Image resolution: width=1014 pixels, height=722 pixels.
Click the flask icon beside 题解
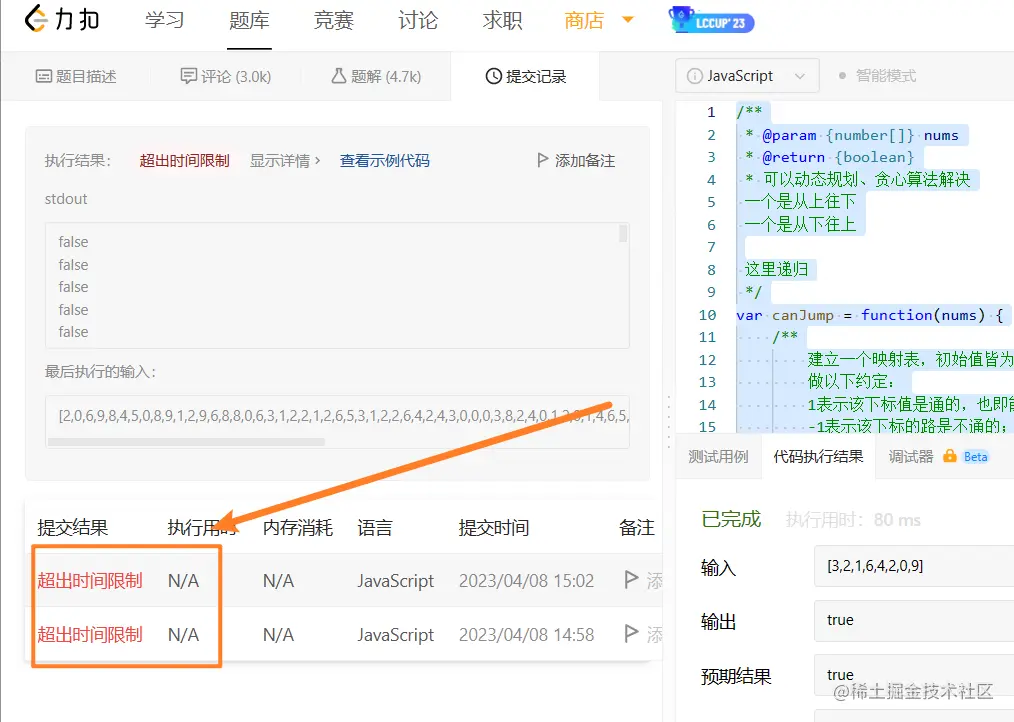tap(339, 76)
